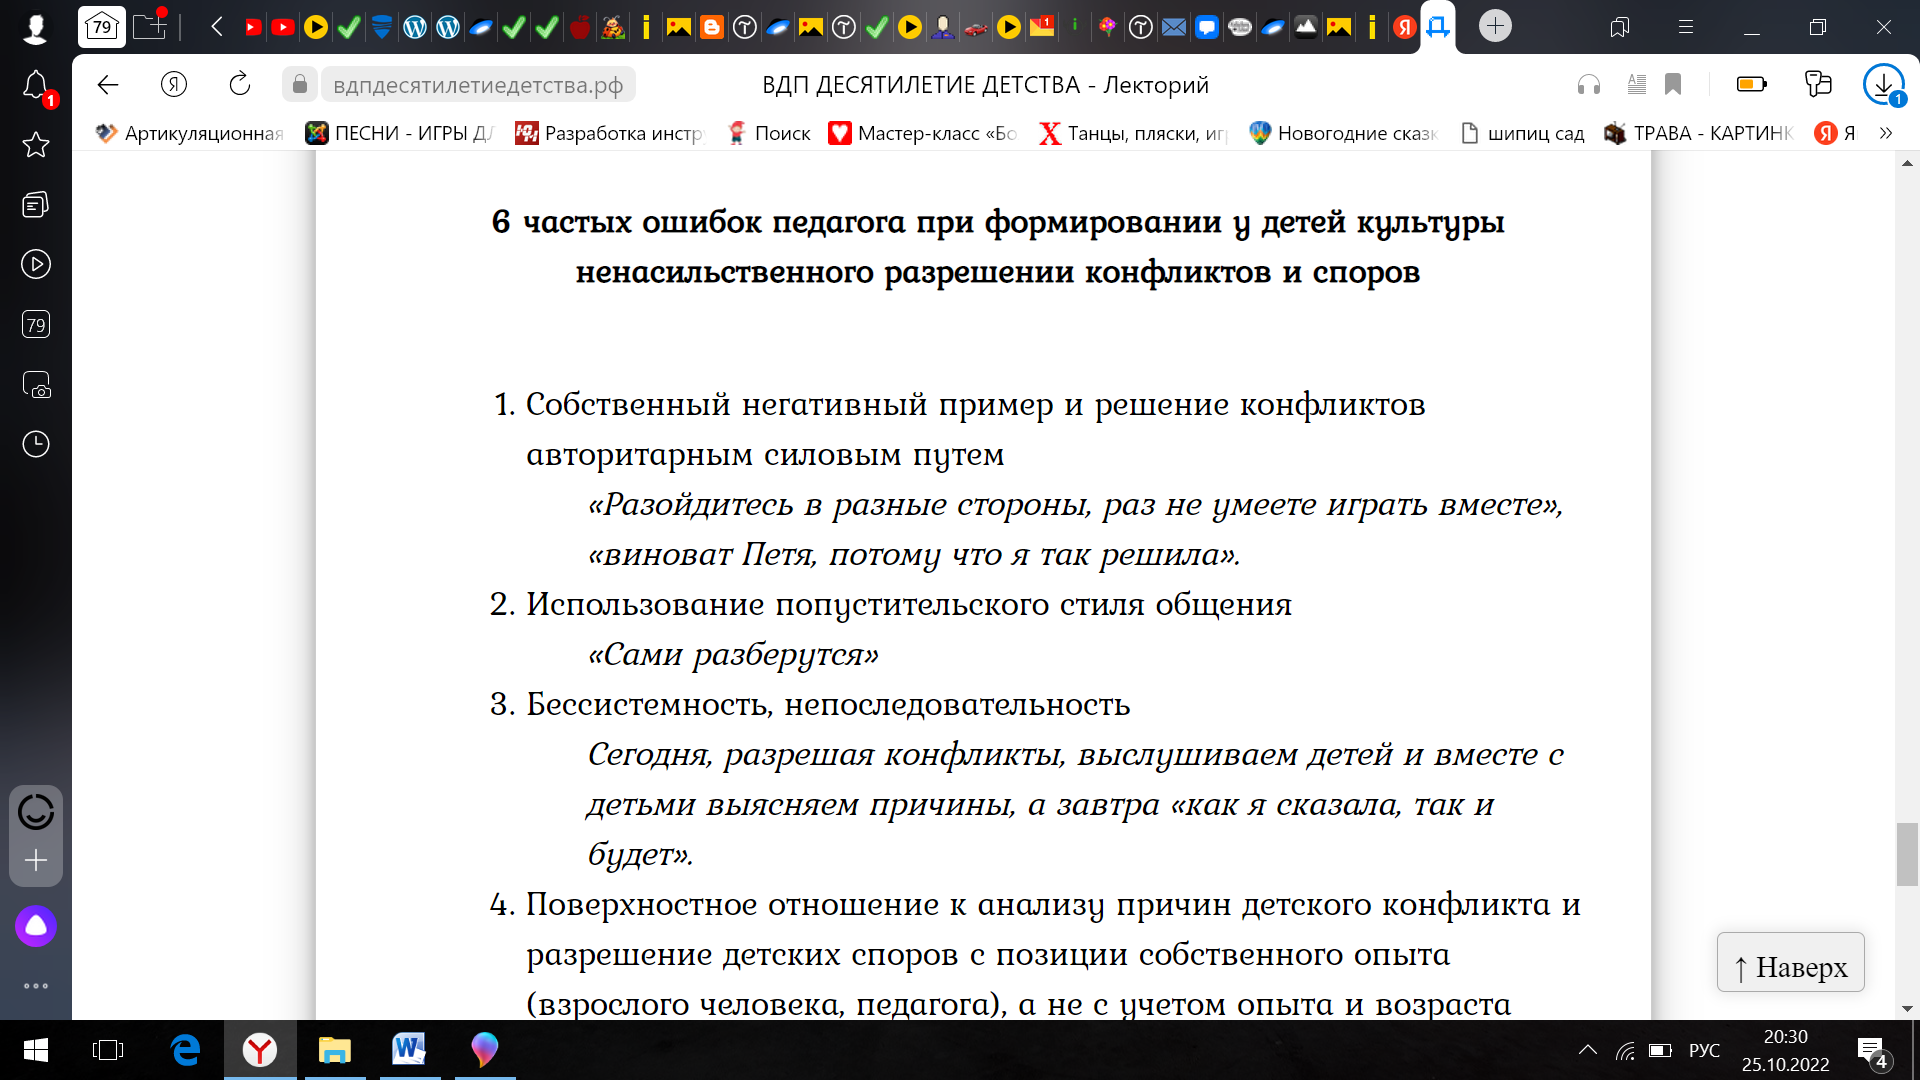
Task: Open Alice purple voice assistant
Action: point(36,926)
